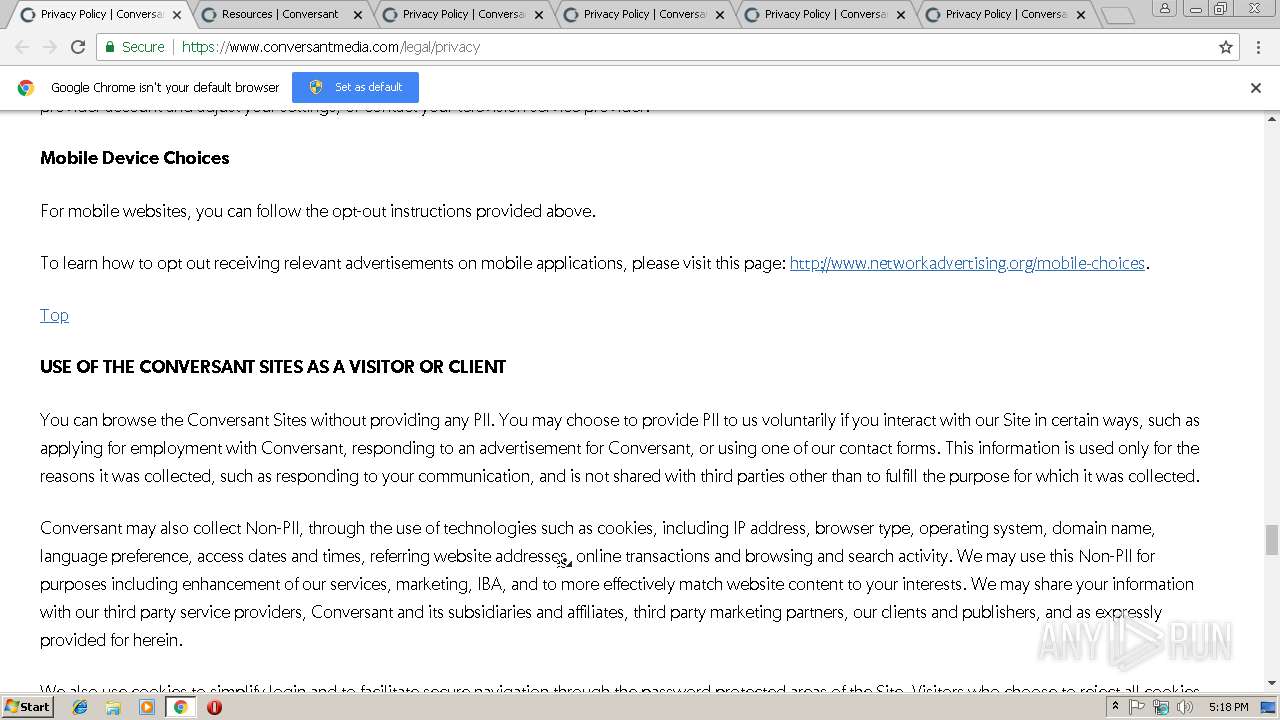Open the Chrome user profile icon
This screenshot has height=720, width=1280.
(x=1164, y=9)
